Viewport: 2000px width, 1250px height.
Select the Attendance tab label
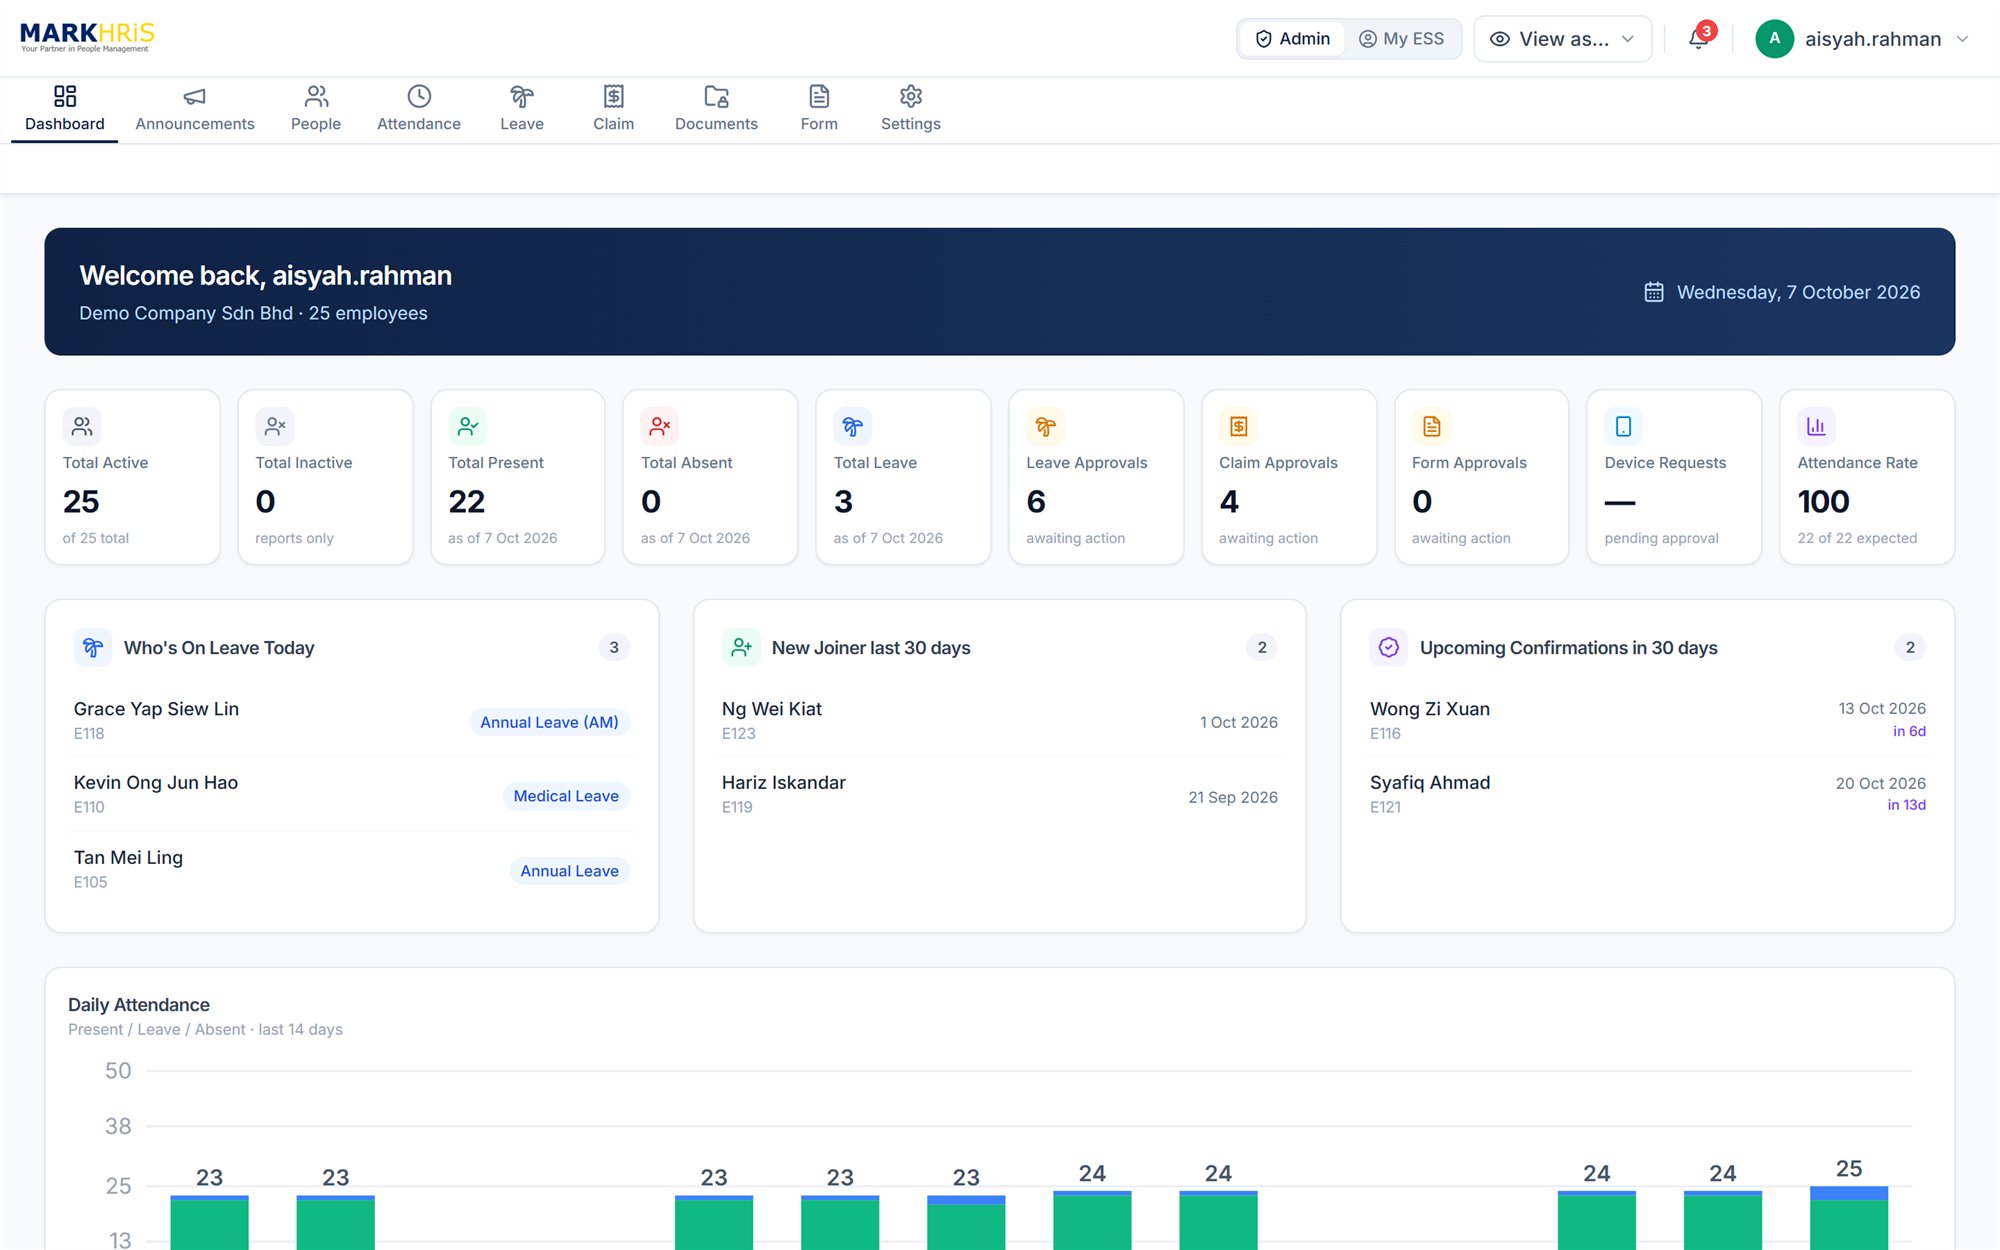coord(419,124)
